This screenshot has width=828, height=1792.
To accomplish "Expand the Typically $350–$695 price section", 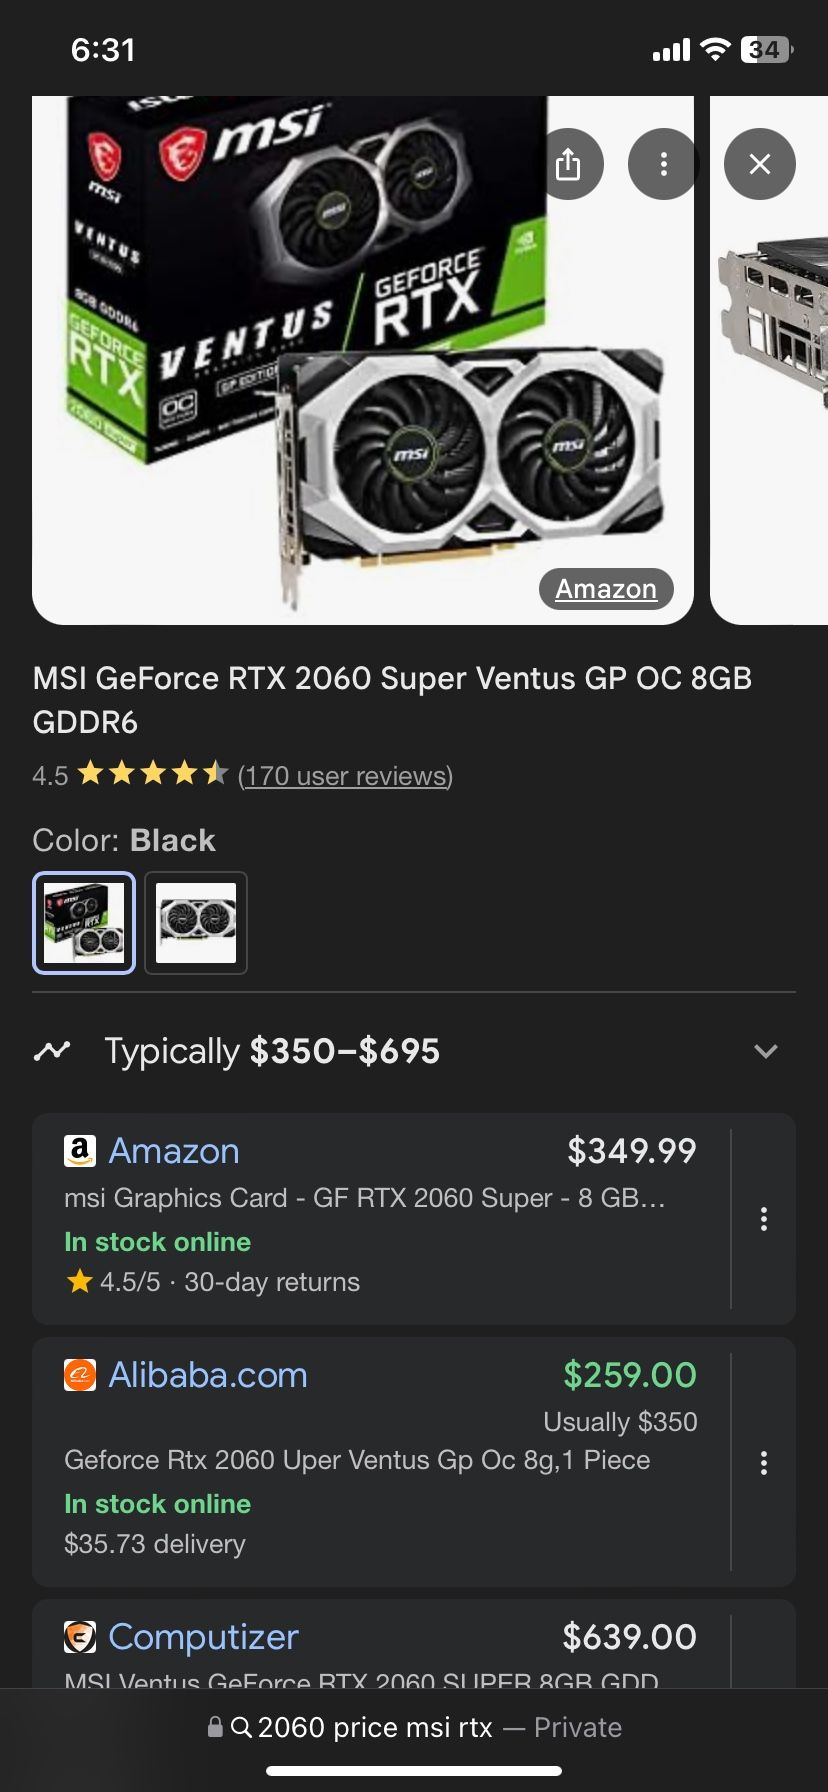I will 766,1051.
